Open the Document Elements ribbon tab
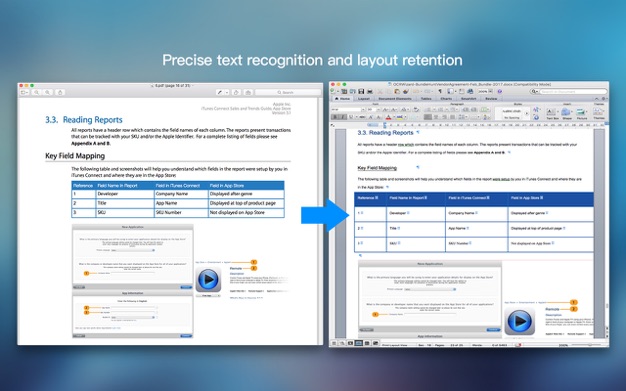Image resolution: width=626 pixels, height=391 pixels. [x=394, y=99]
